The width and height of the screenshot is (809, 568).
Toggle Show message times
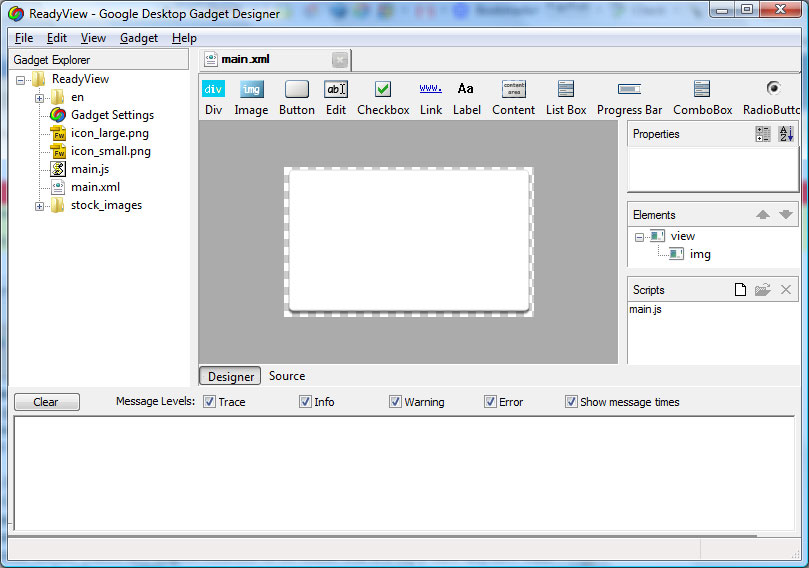tap(571, 401)
